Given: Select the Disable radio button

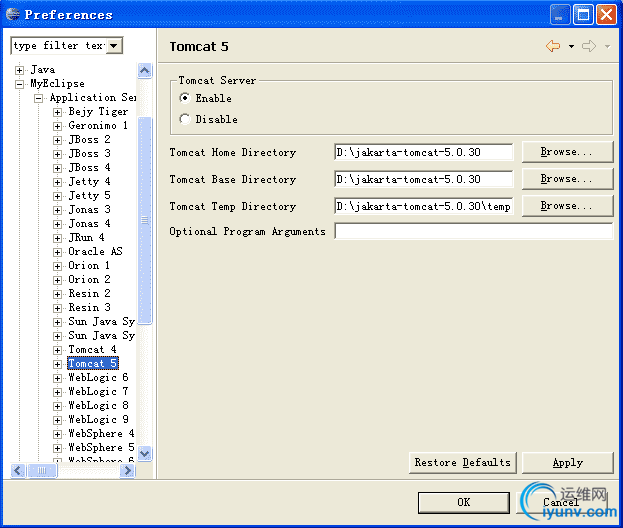Looking at the screenshot, I should pyautogui.click(x=185, y=119).
